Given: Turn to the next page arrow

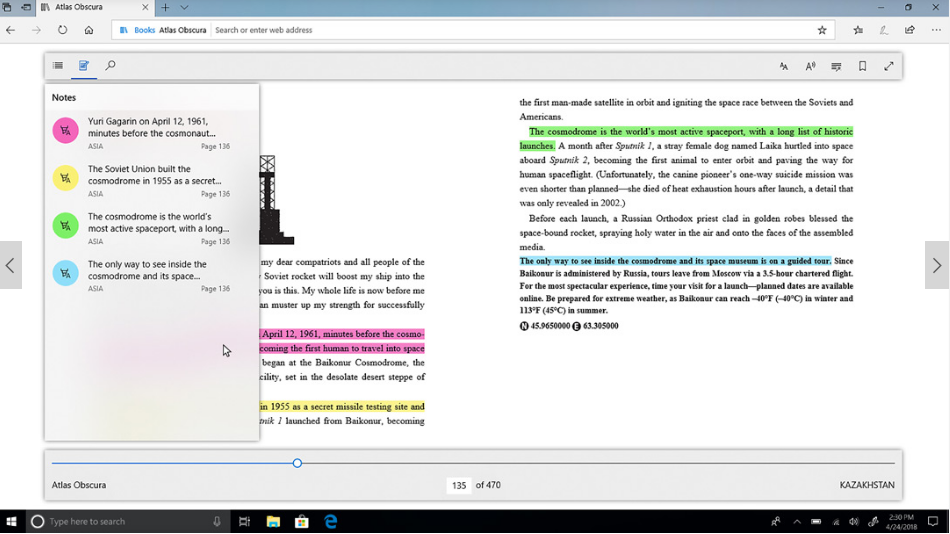Looking at the screenshot, I should [x=937, y=265].
